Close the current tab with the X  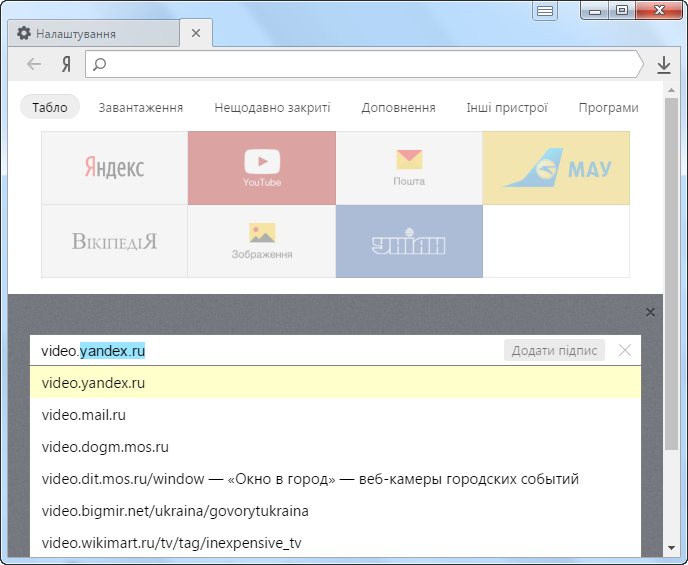pyautogui.click(x=196, y=33)
